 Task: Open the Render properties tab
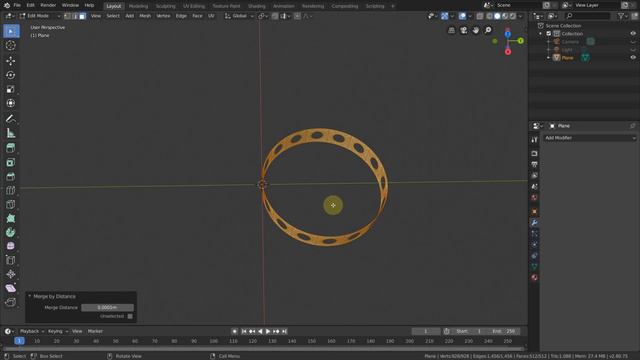point(534,153)
